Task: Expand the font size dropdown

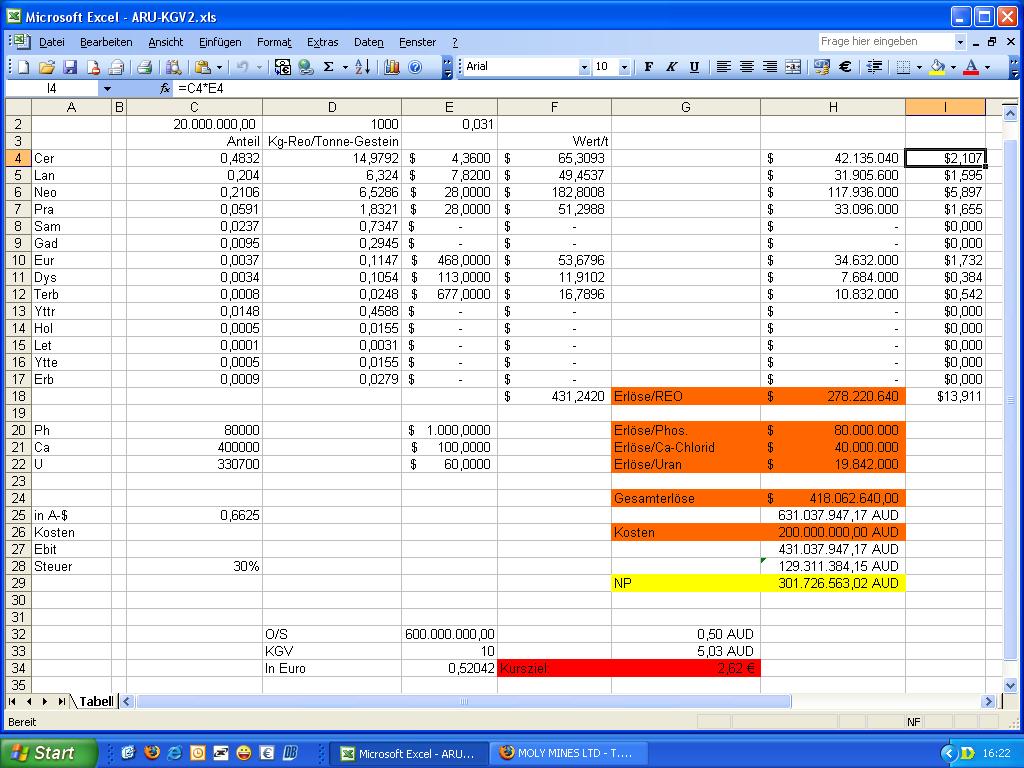Action: pyautogui.click(x=624, y=67)
